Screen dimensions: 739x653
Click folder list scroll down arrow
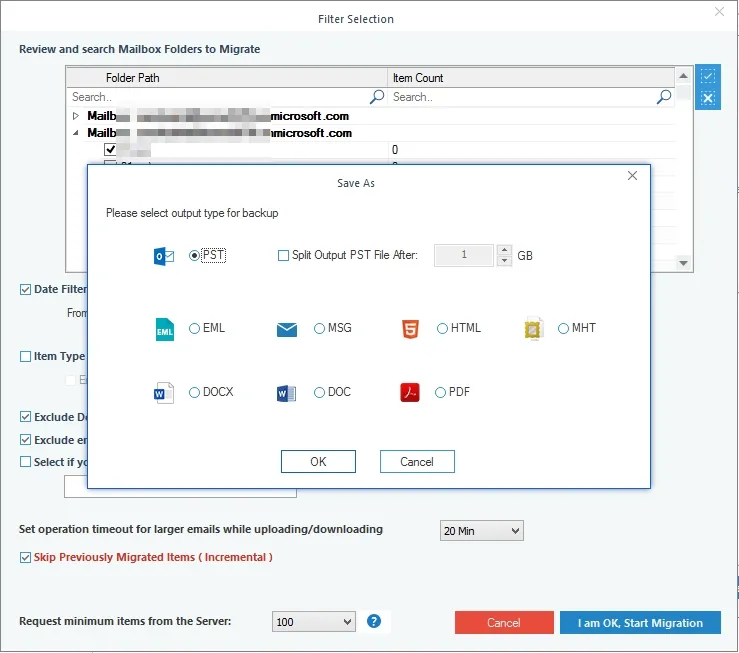(683, 263)
